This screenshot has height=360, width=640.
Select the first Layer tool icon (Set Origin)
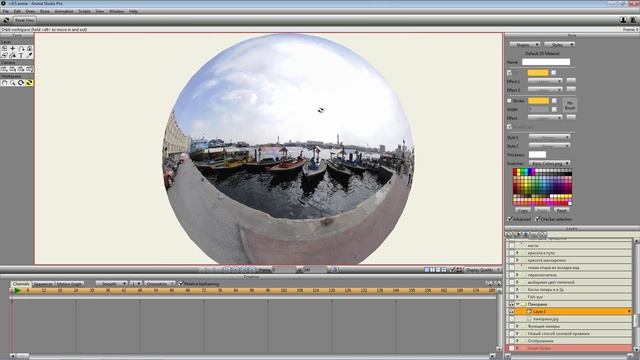coord(4,48)
